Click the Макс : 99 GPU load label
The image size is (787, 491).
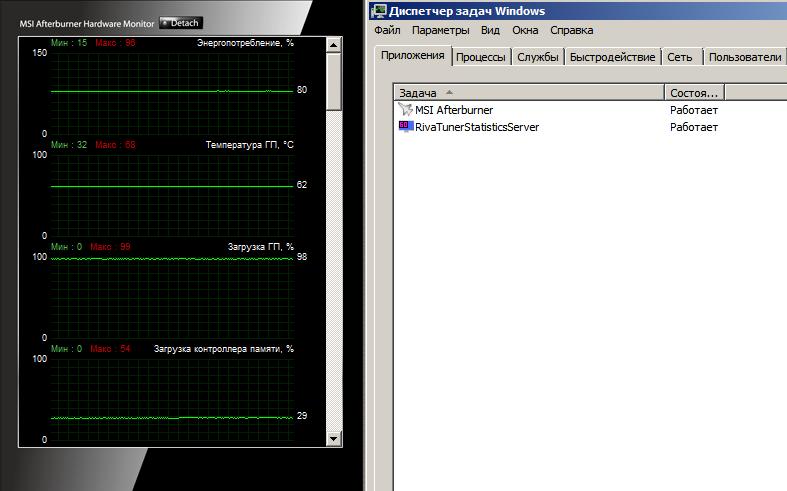(110, 247)
